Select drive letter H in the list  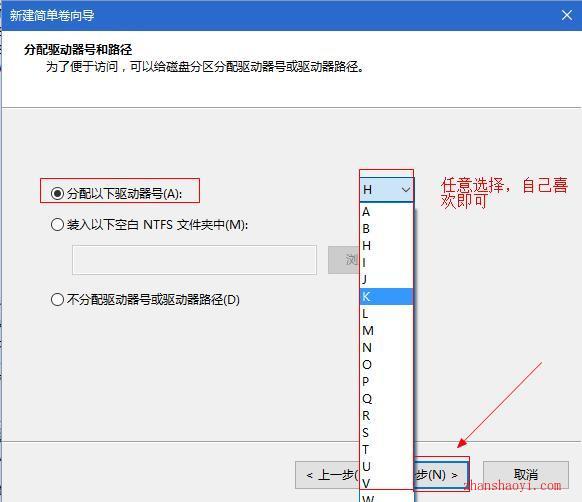tap(386, 246)
